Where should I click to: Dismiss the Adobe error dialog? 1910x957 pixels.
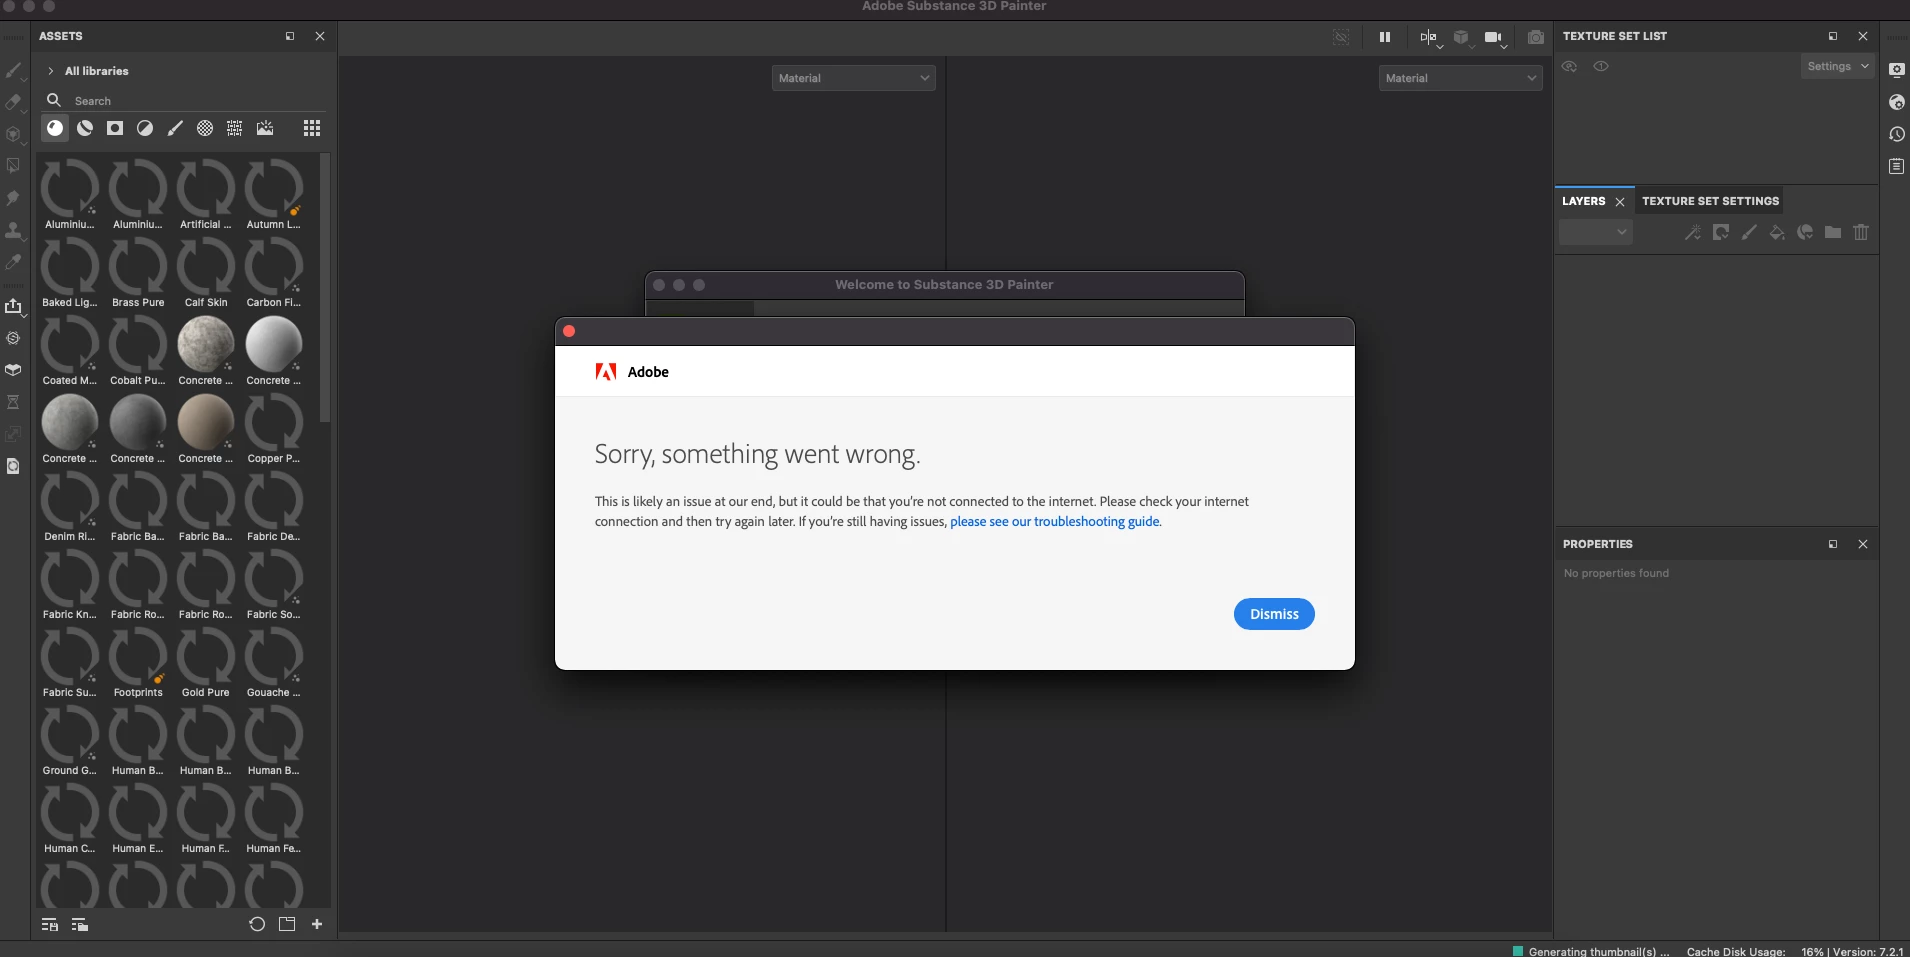1274,614
